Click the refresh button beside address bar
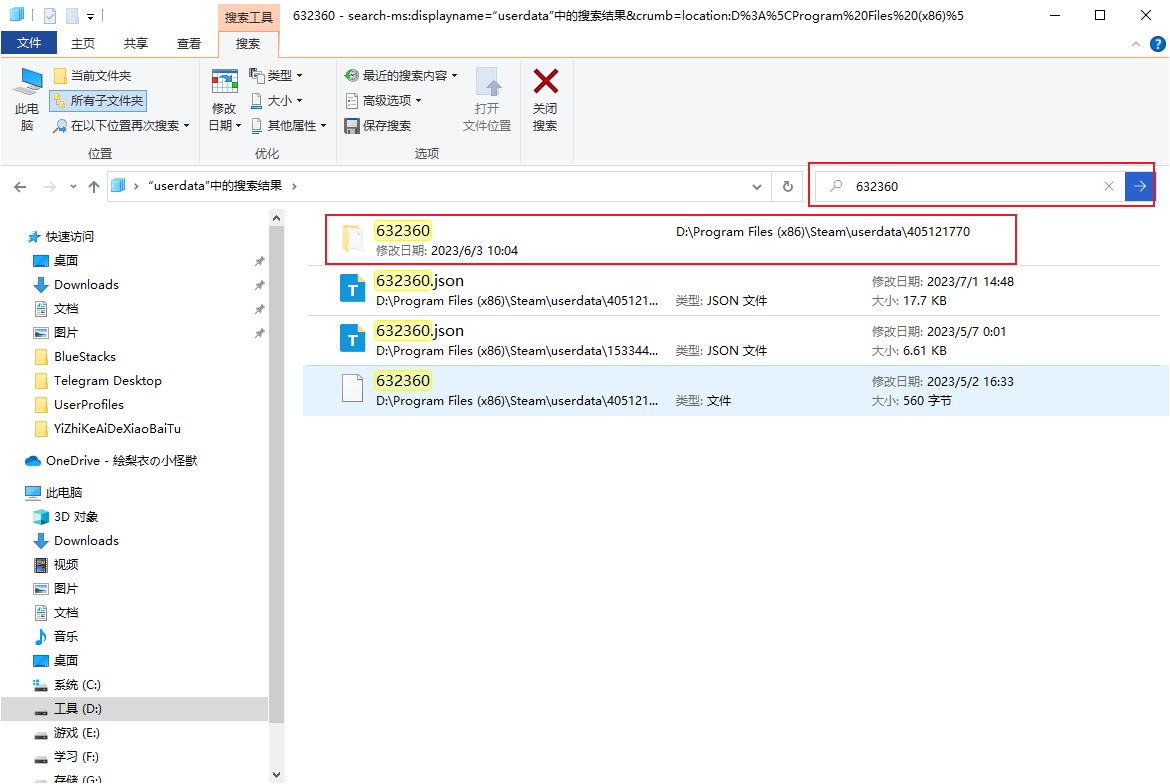 click(788, 186)
